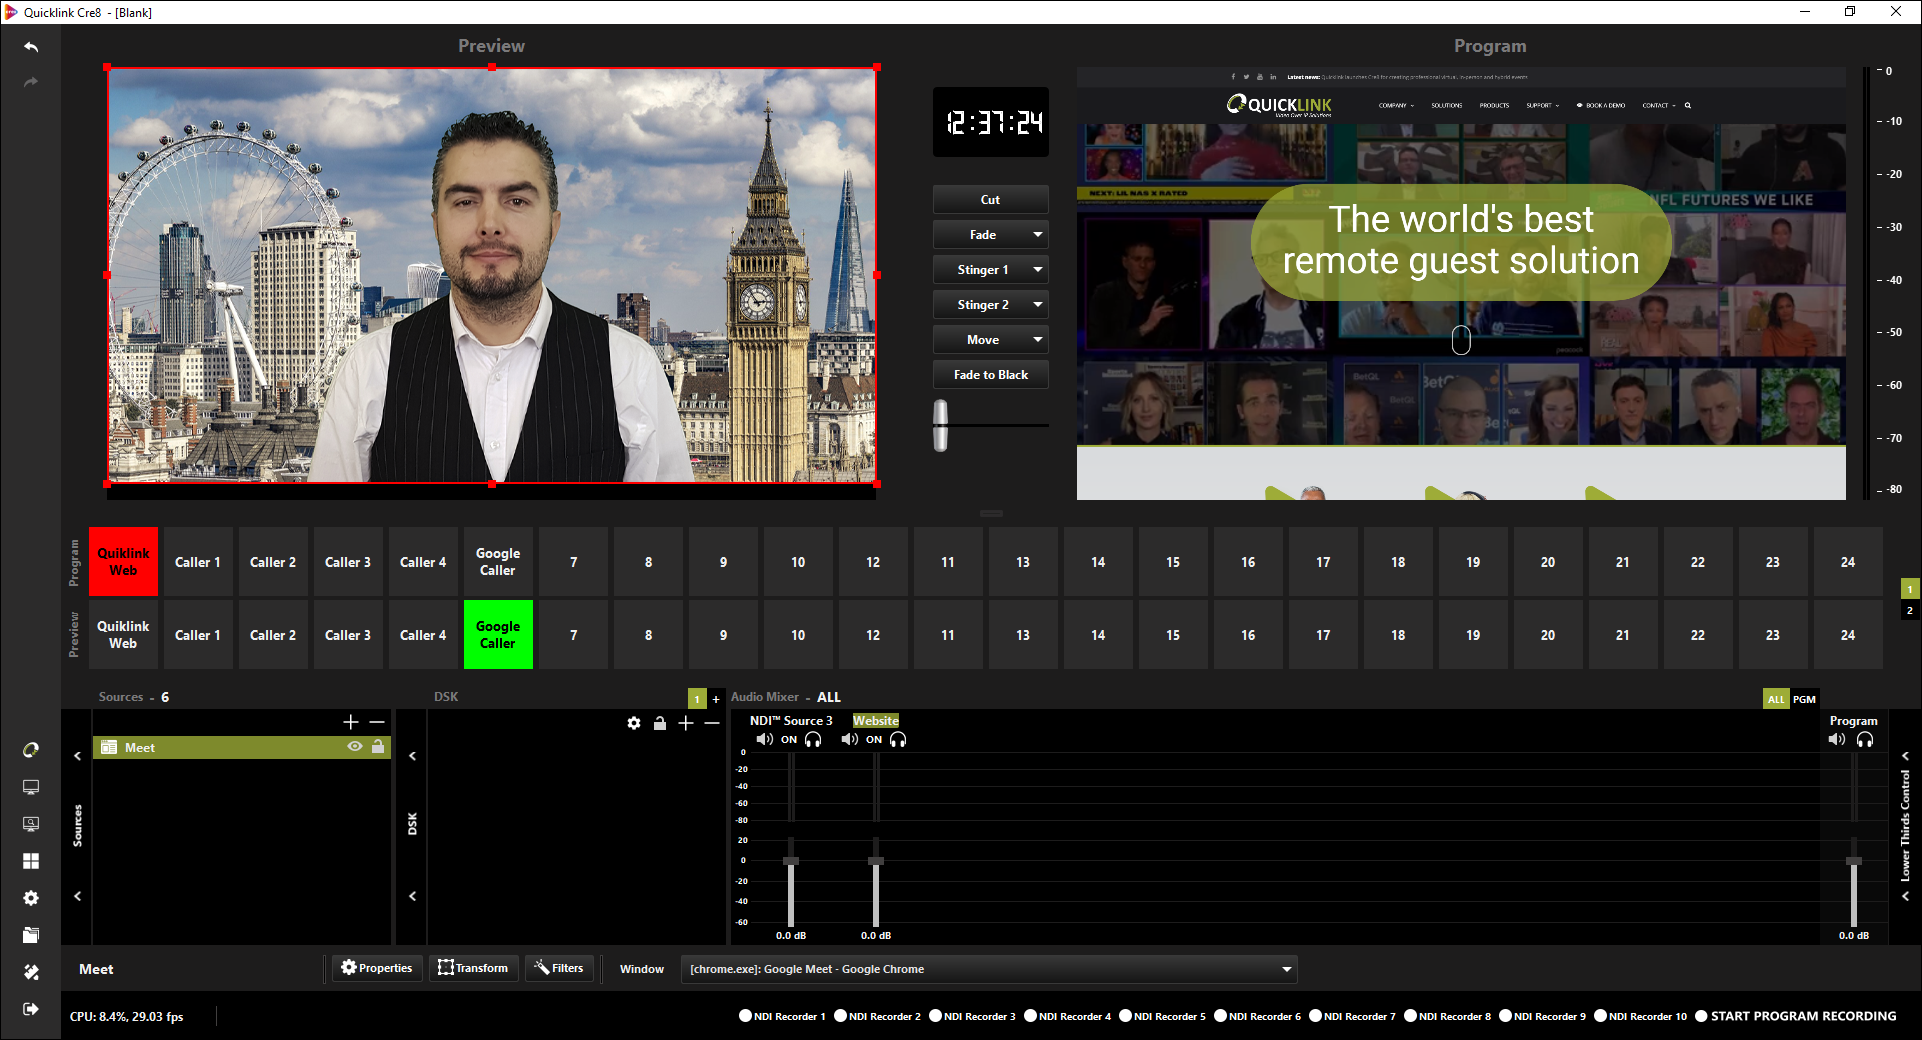
Task: Open the Quicklink logo sidebar icon
Action: point(31,750)
